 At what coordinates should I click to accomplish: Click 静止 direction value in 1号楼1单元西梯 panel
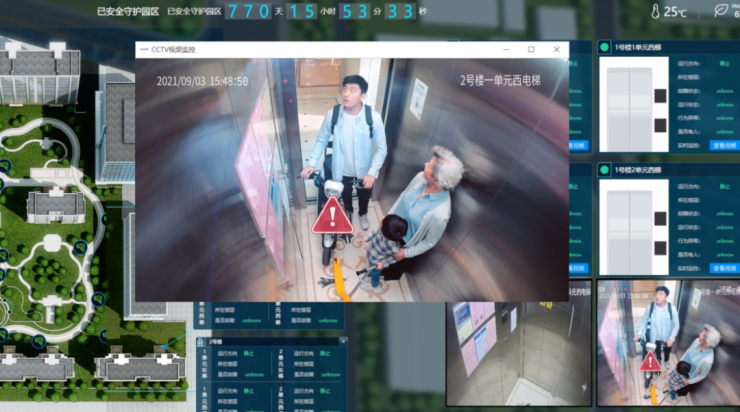tap(724, 63)
